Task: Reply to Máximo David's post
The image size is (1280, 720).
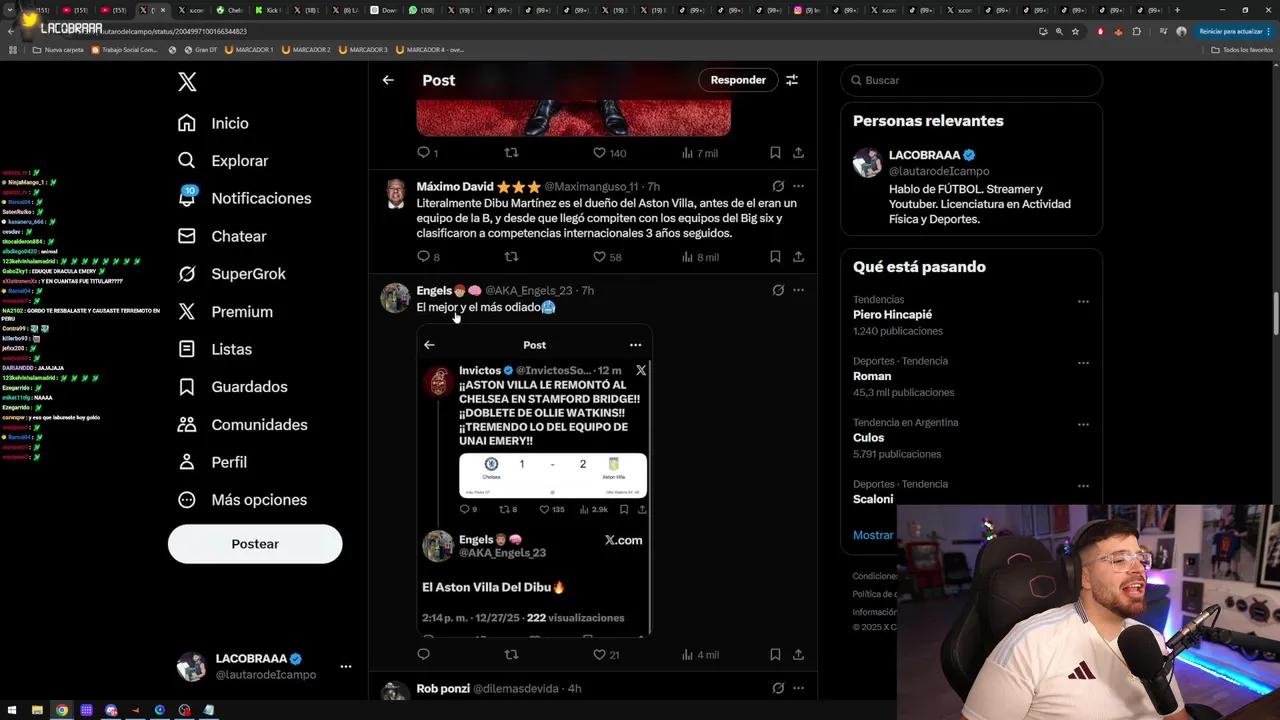Action: [x=424, y=257]
